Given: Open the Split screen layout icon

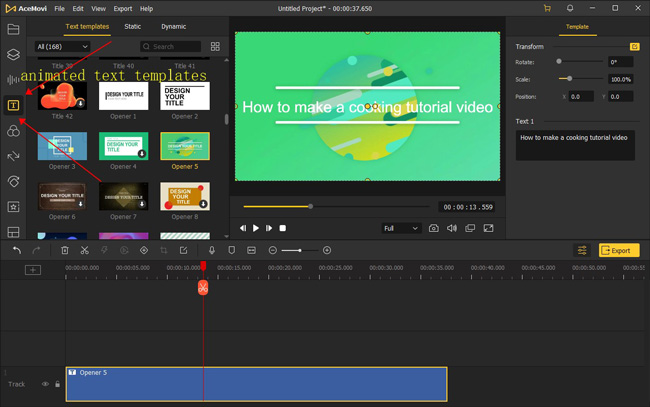Looking at the screenshot, I should tap(13, 232).
